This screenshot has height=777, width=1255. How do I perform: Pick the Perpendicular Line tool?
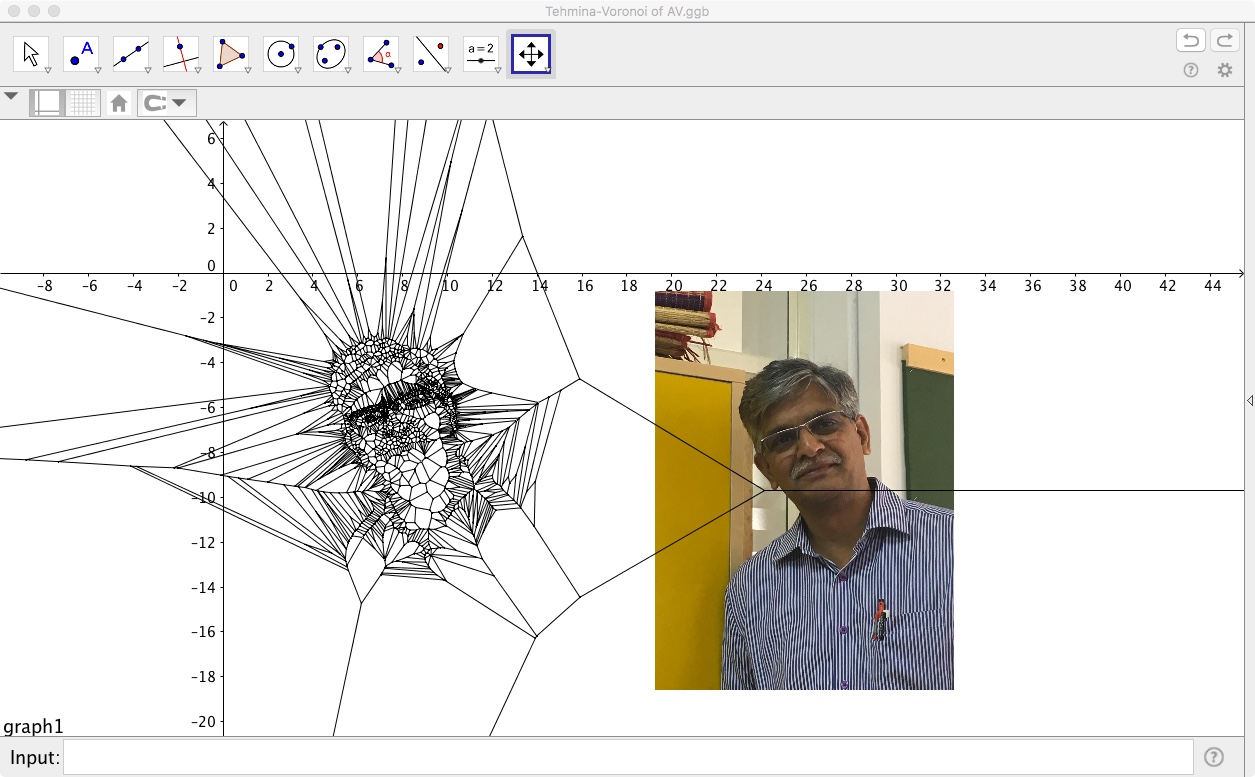coord(181,54)
